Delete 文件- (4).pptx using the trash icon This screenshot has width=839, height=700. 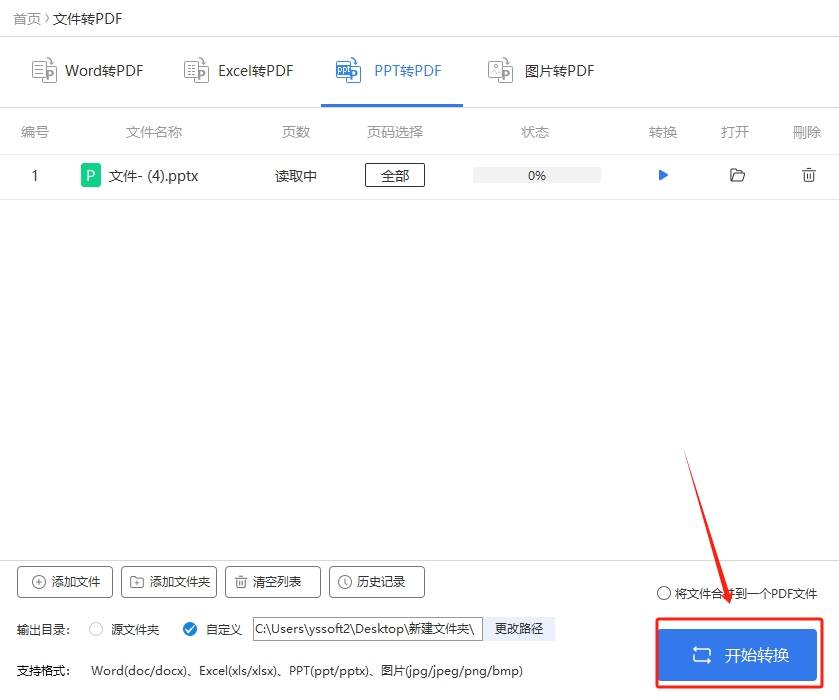click(x=806, y=175)
